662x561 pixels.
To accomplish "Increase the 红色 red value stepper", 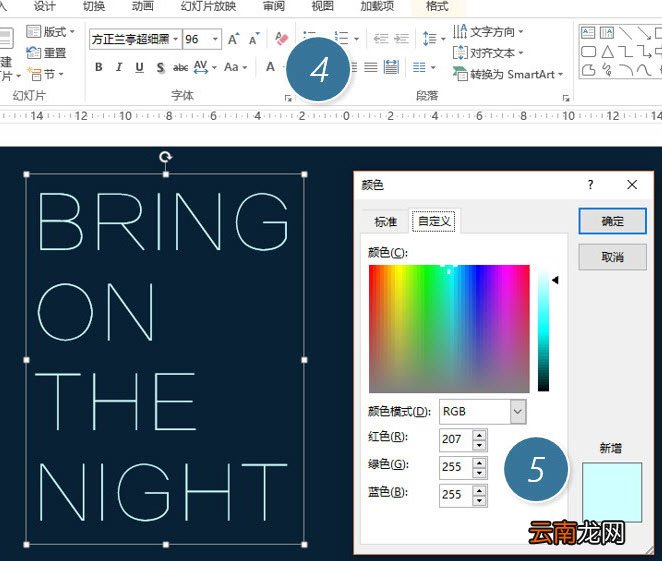I will 479,435.
